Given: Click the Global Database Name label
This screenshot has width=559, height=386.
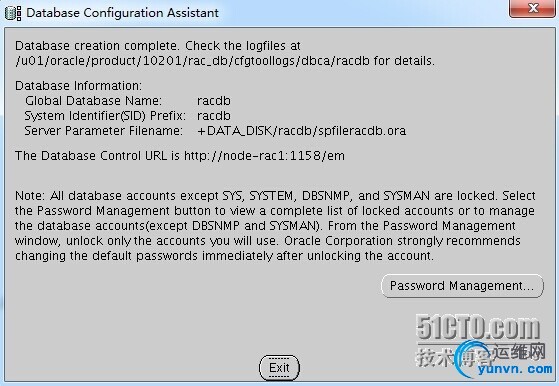Looking at the screenshot, I should (x=93, y=101).
